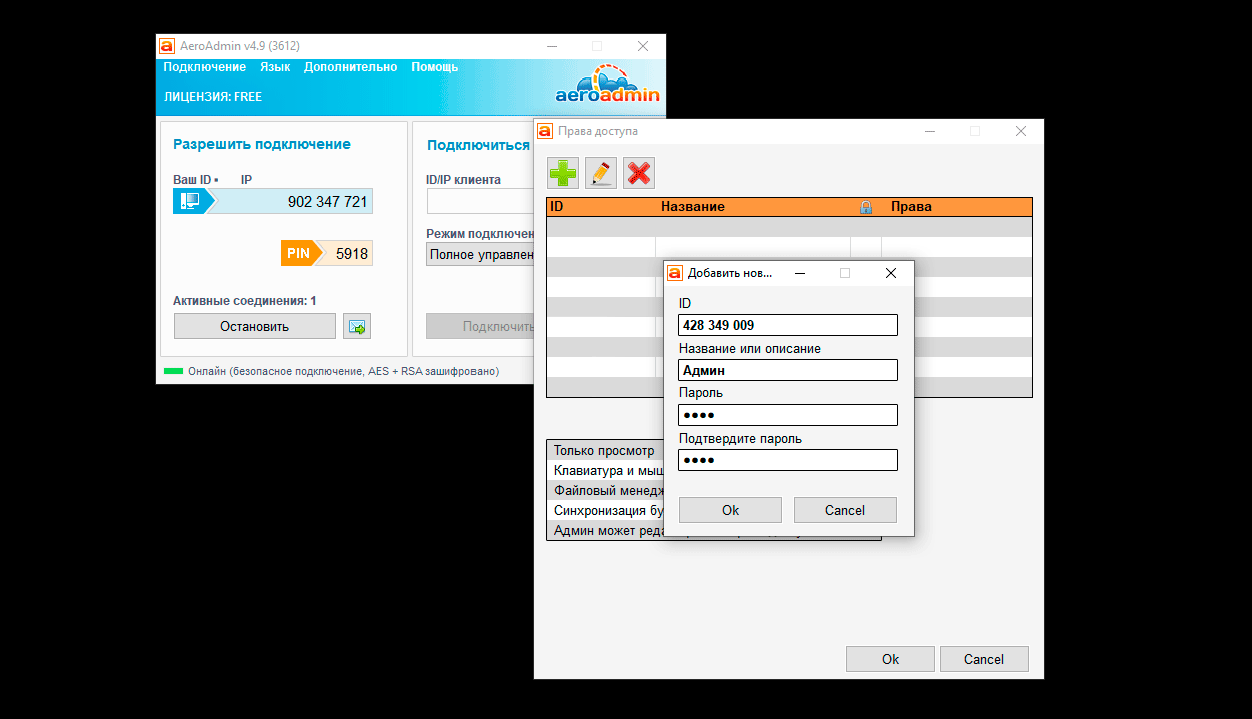The width and height of the screenshot is (1252, 719).
Task: Select the Только просмотр rights row
Action: tap(605, 450)
